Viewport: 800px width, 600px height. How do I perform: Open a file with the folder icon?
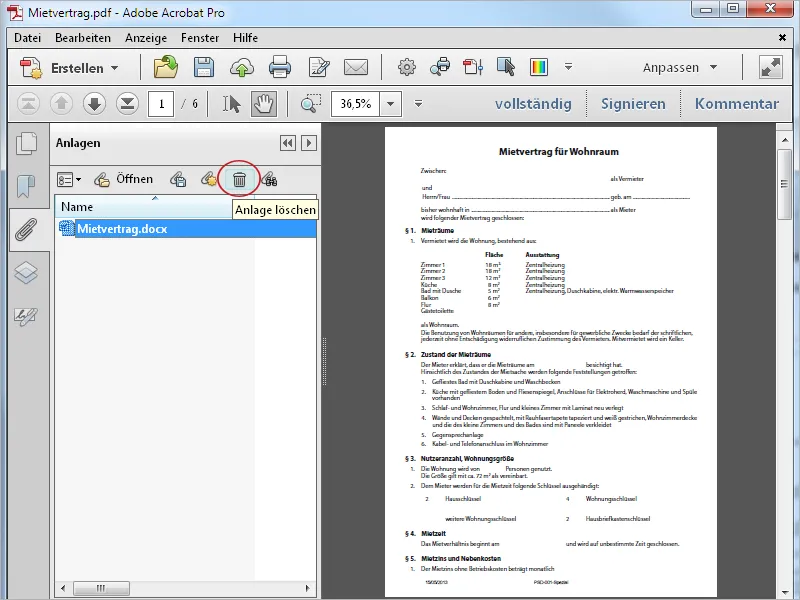(x=166, y=67)
